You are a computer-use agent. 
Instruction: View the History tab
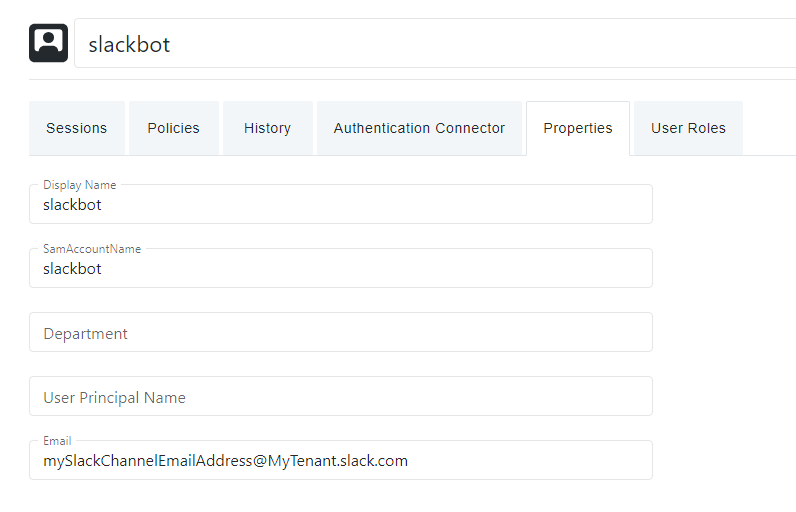click(267, 128)
